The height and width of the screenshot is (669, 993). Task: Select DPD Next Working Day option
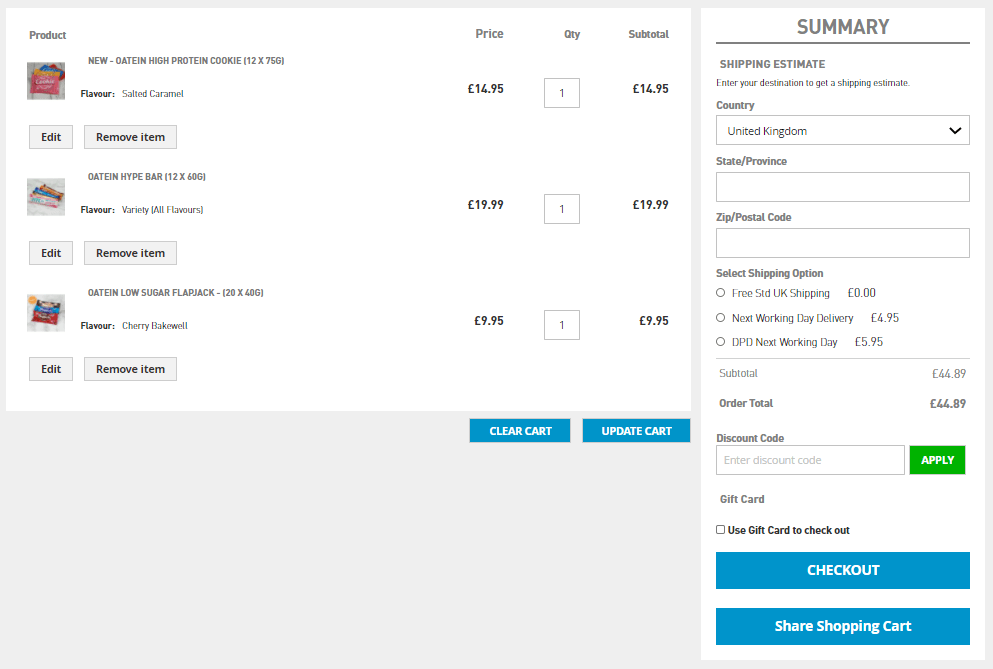(721, 342)
